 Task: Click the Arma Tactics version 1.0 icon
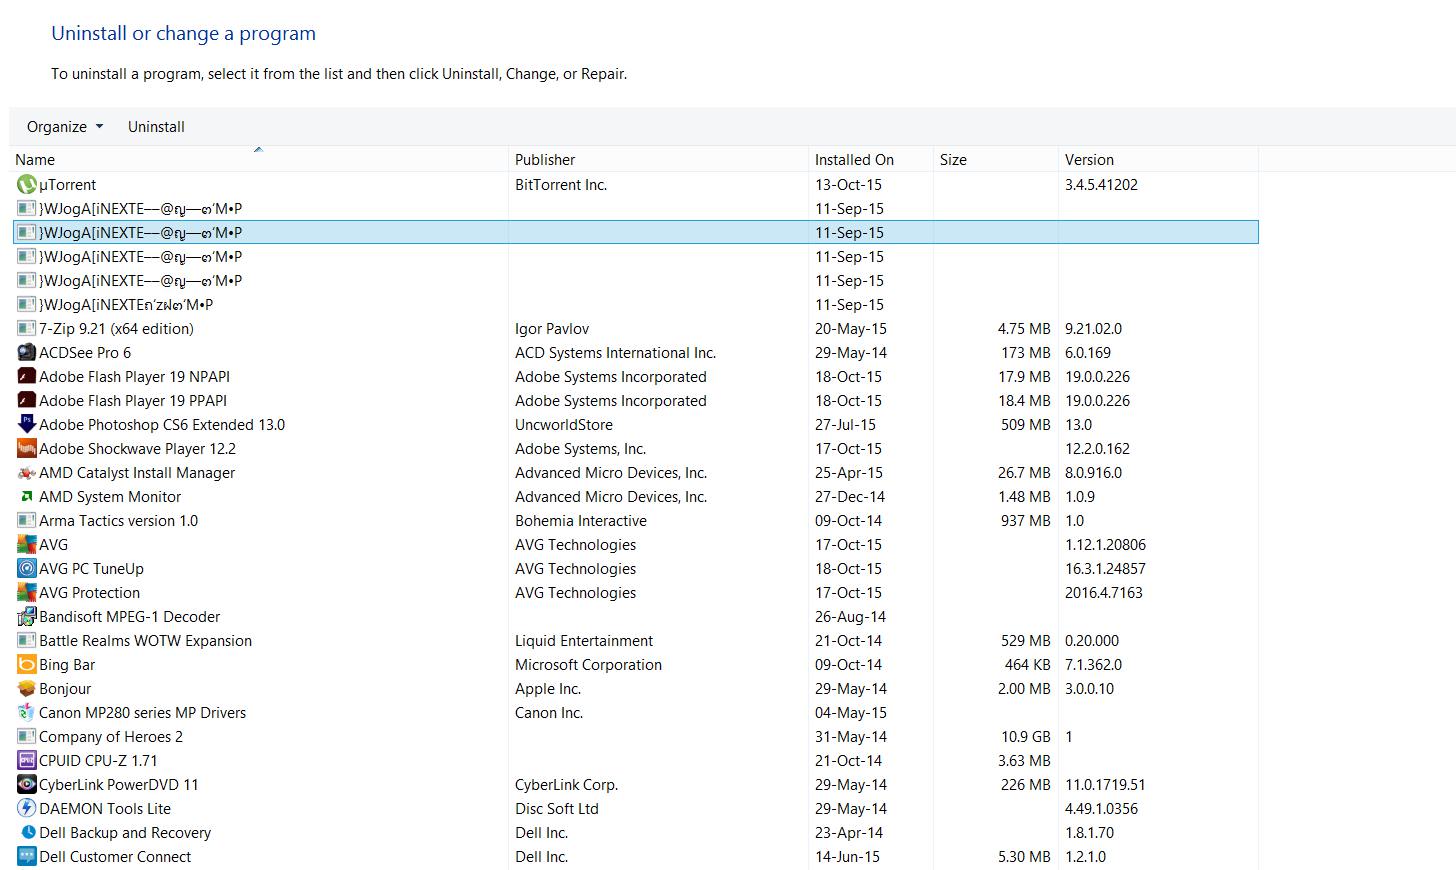point(27,521)
